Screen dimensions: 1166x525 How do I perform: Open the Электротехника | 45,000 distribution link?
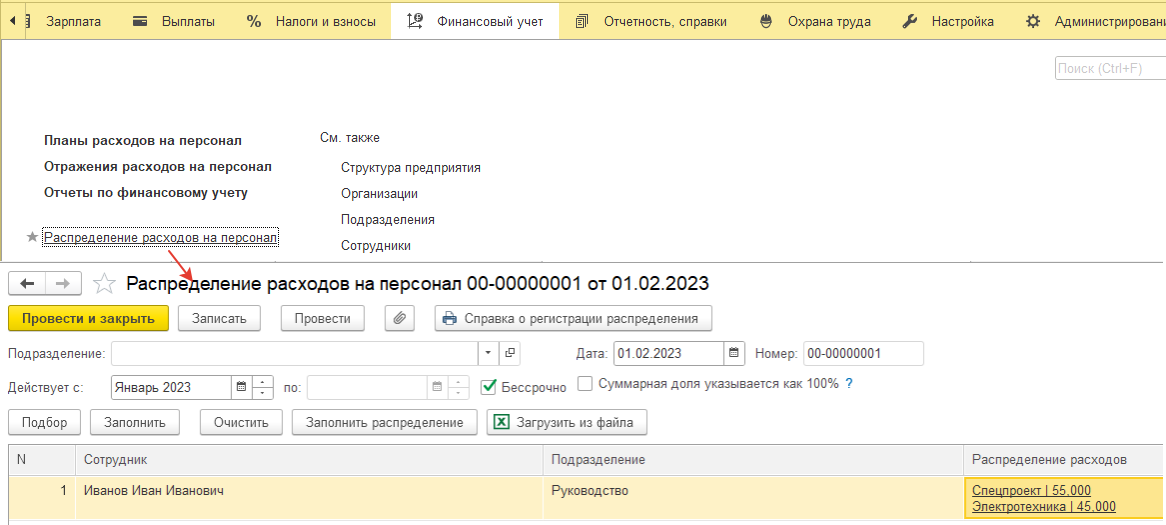[1043, 507]
